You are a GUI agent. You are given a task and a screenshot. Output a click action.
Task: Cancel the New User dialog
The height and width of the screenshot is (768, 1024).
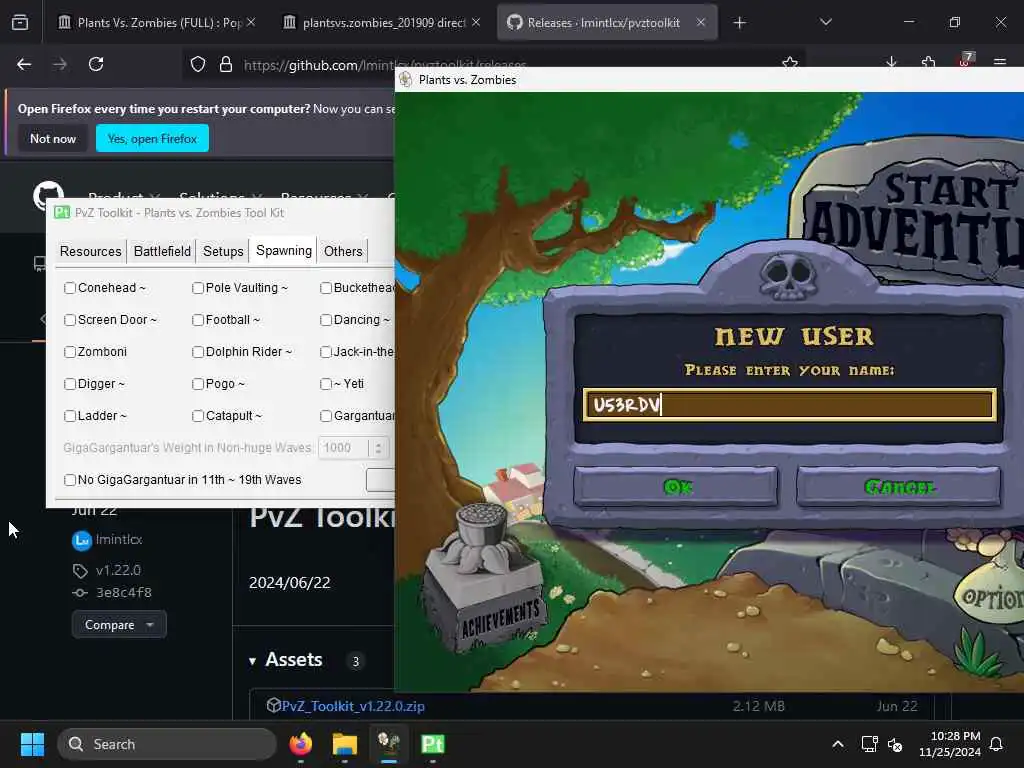coord(899,487)
